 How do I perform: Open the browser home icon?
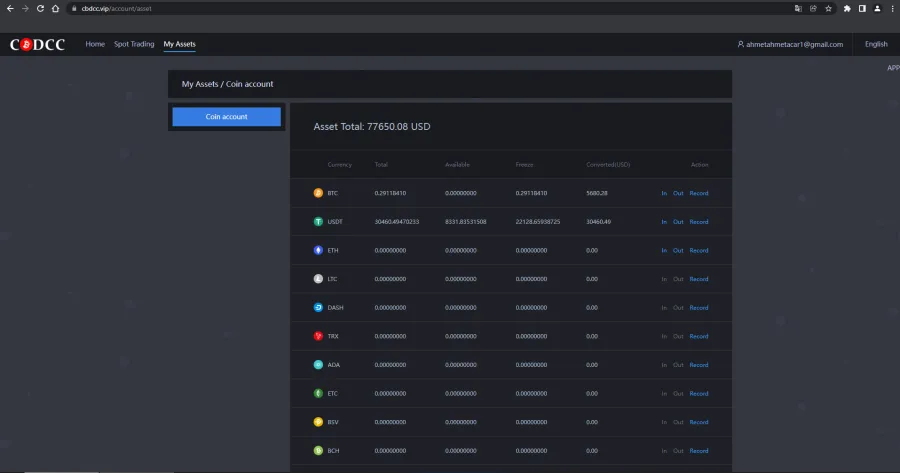click(55, 9)
